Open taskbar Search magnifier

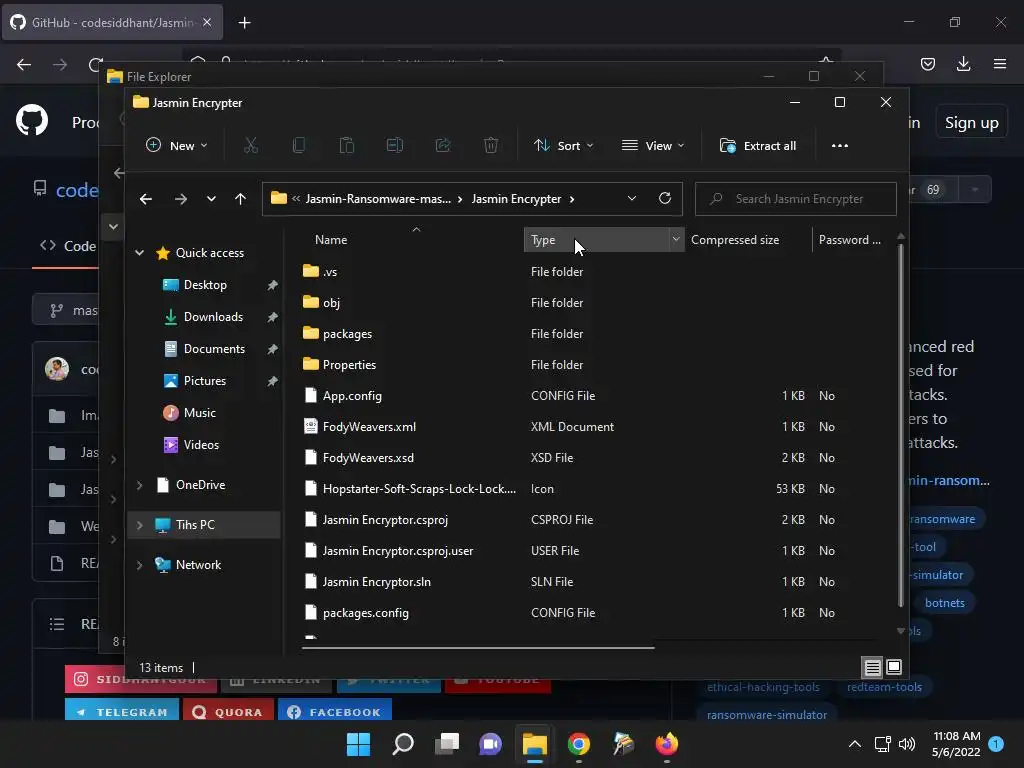tap(403, 744)
